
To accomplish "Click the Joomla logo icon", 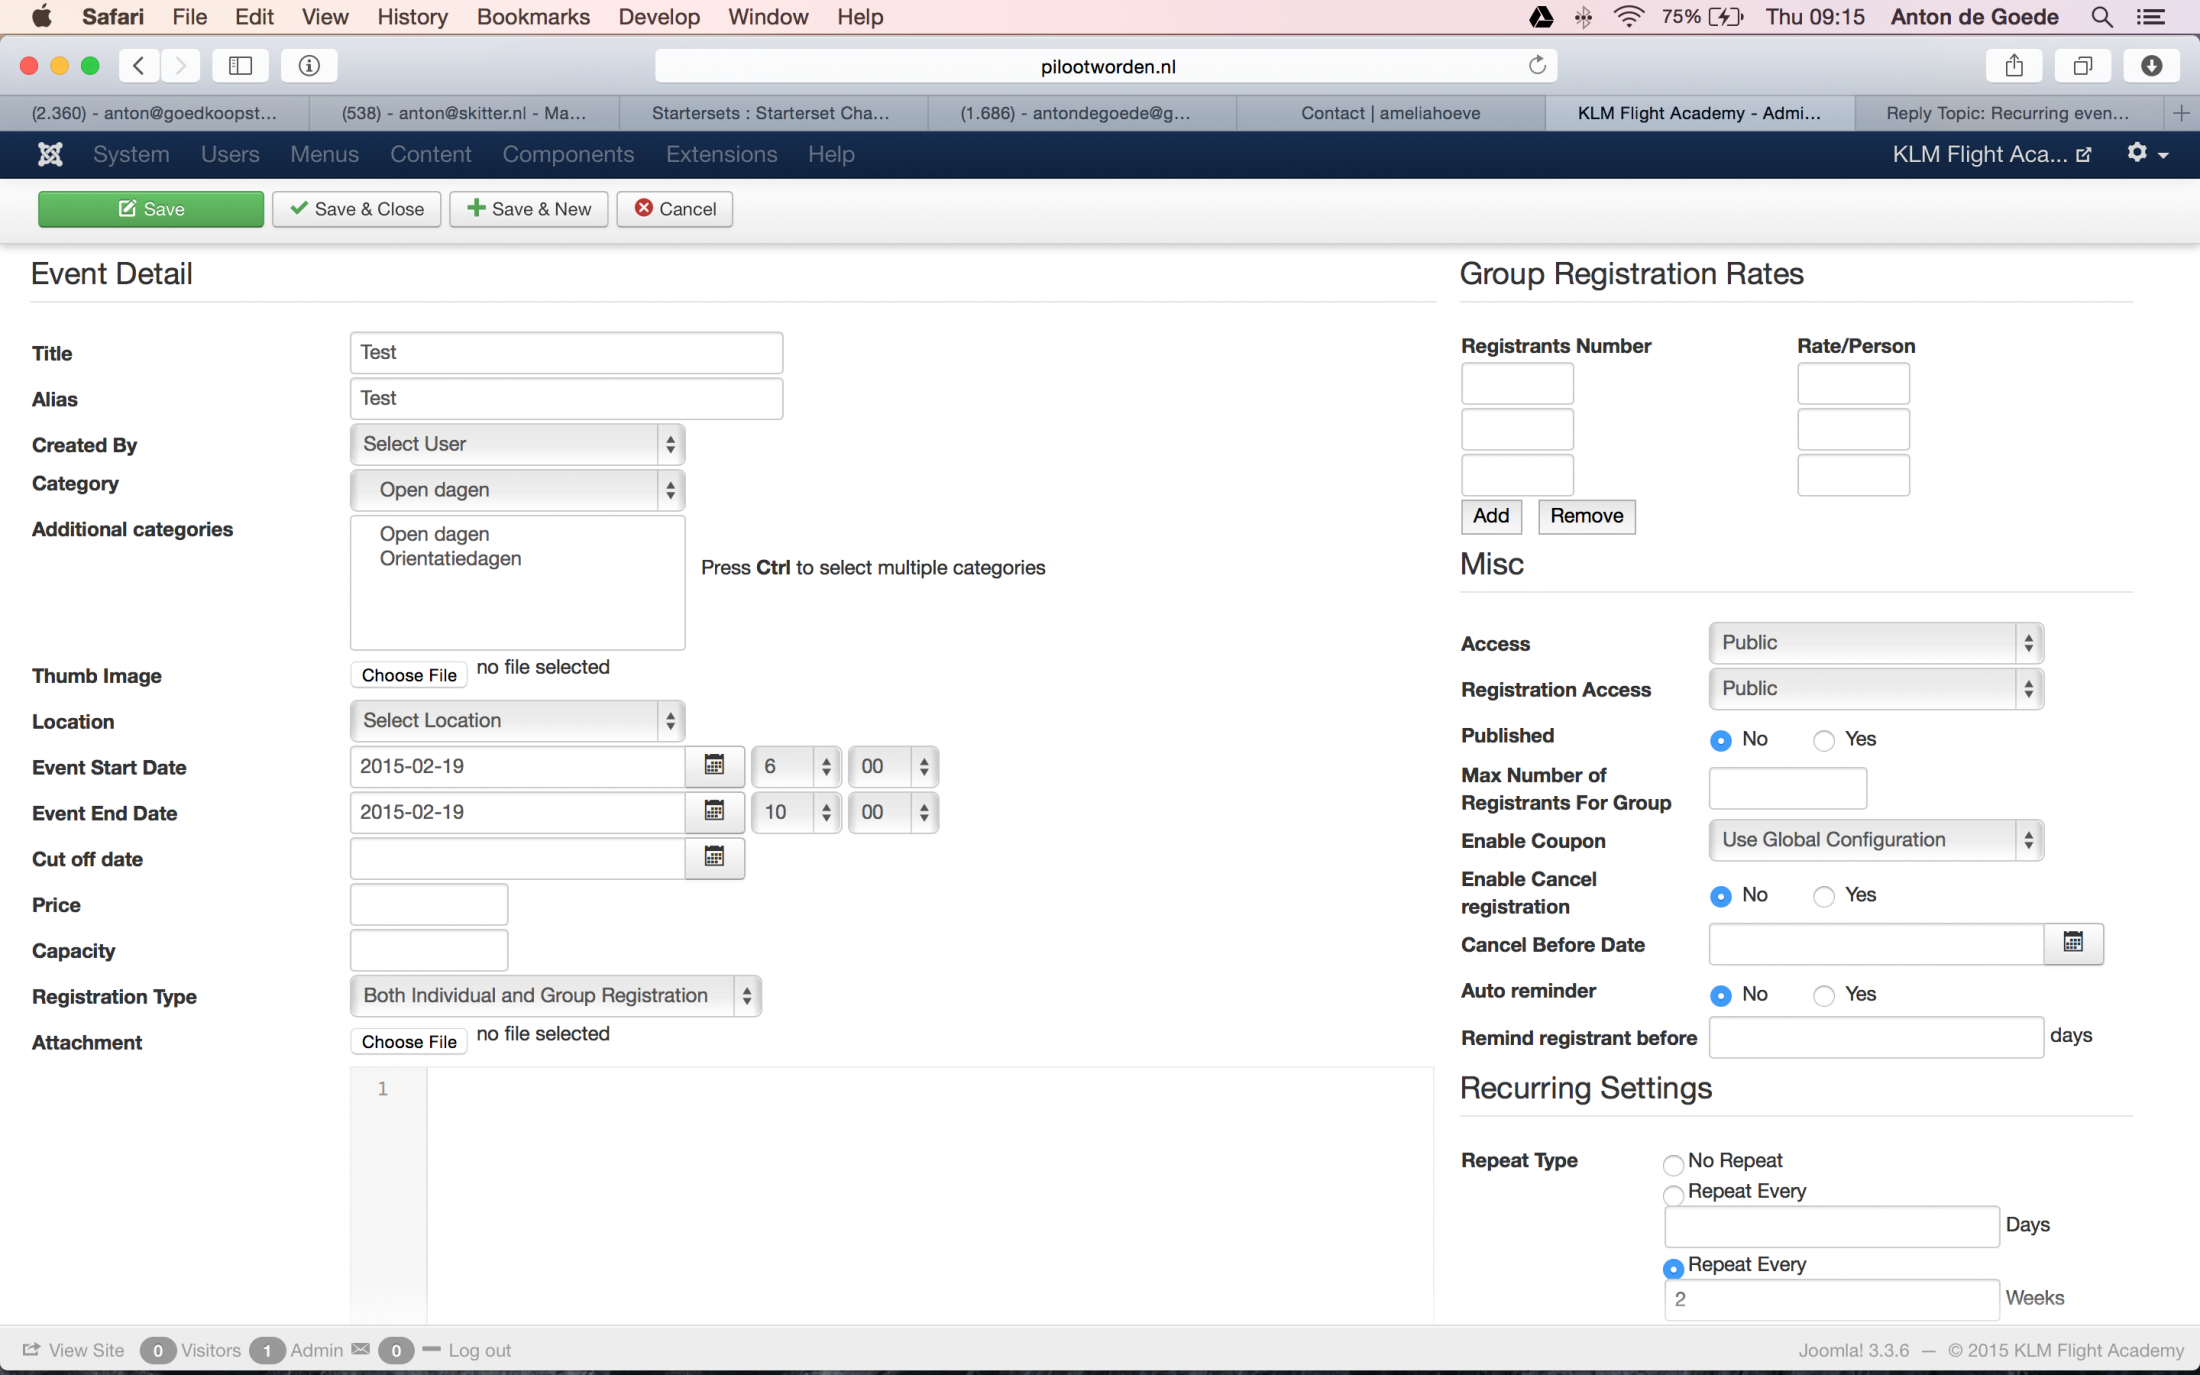I will pyautogui.click(x=50, y=154).
